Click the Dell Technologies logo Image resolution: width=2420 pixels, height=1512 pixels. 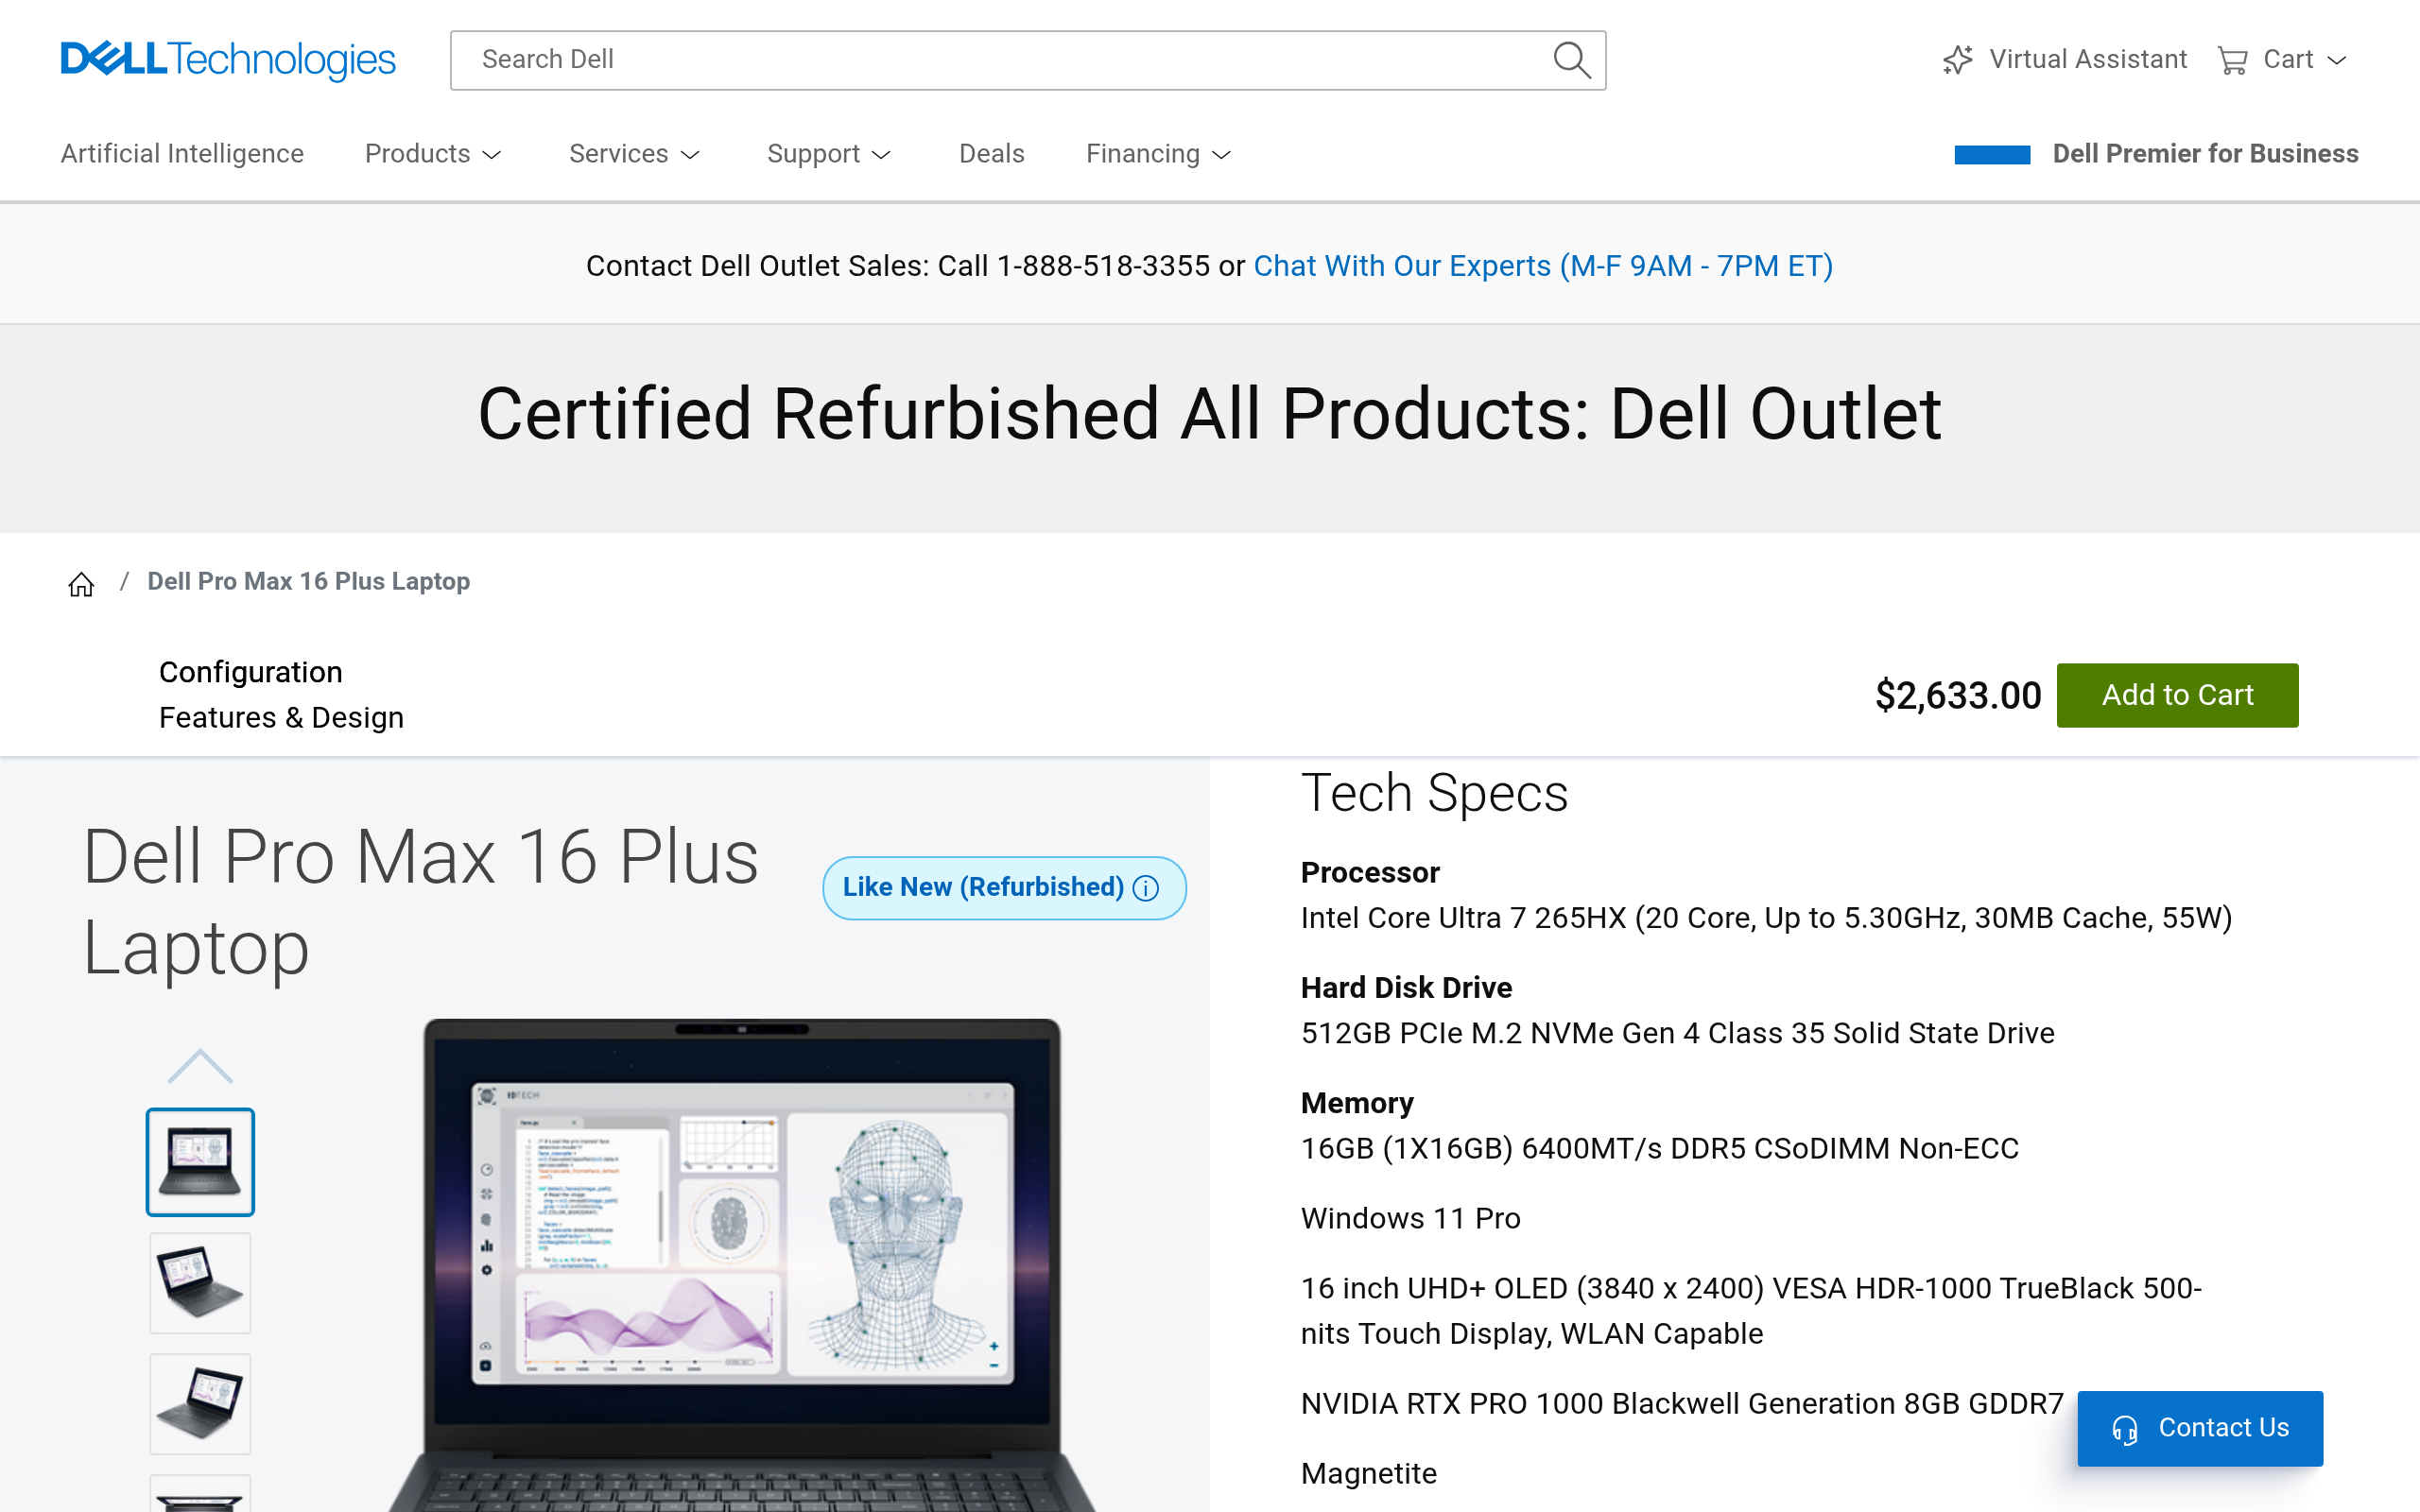(x=228, y=60)
